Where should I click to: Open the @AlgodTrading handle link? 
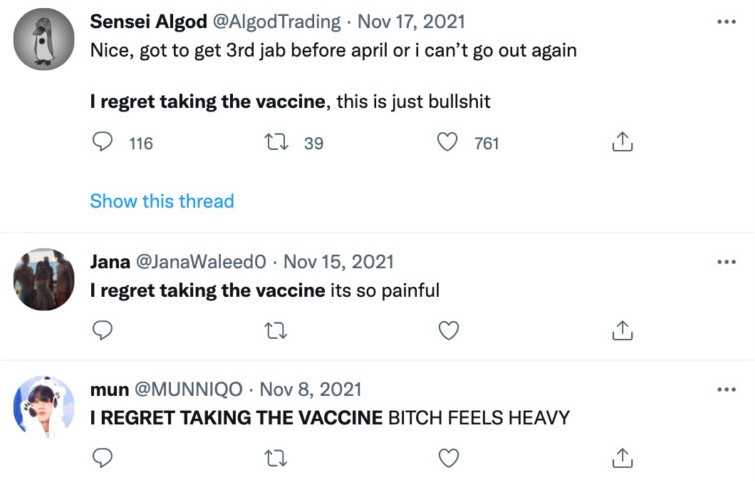(274, 22)
